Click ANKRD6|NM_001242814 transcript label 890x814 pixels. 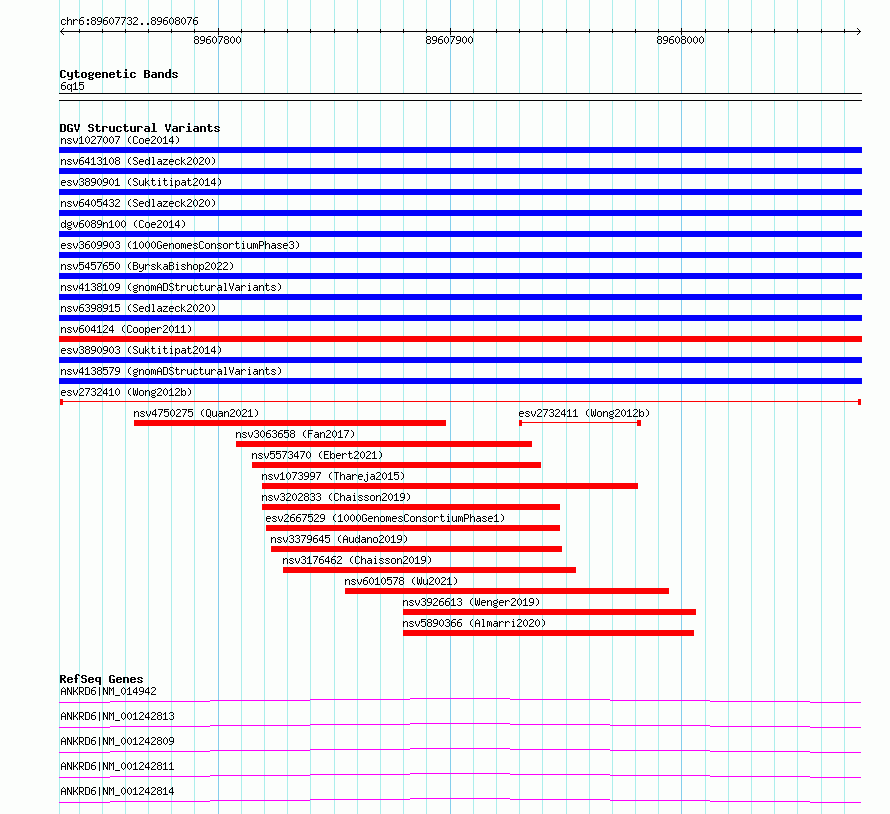[117, 791]
